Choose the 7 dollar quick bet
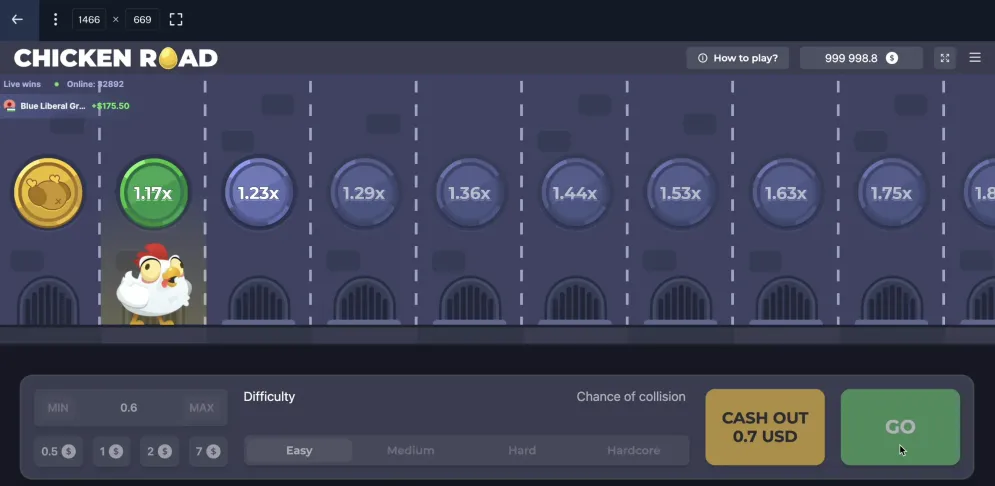Image resolution: width=995 pixels, height=486 pixels. [208, 451]
